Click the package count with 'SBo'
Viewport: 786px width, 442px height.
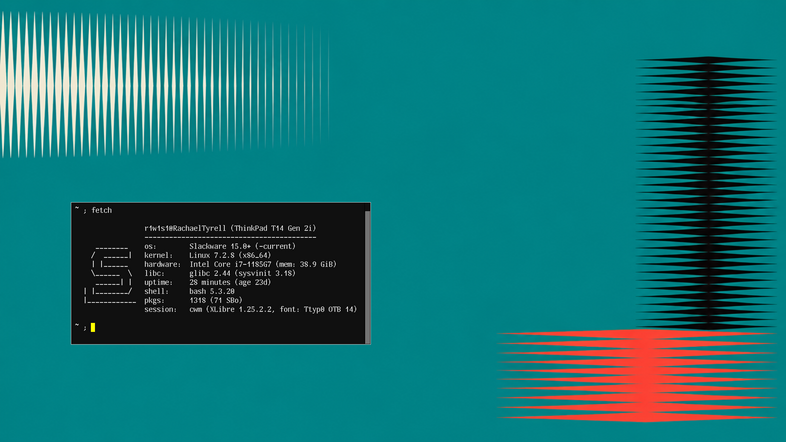point(216,300)
